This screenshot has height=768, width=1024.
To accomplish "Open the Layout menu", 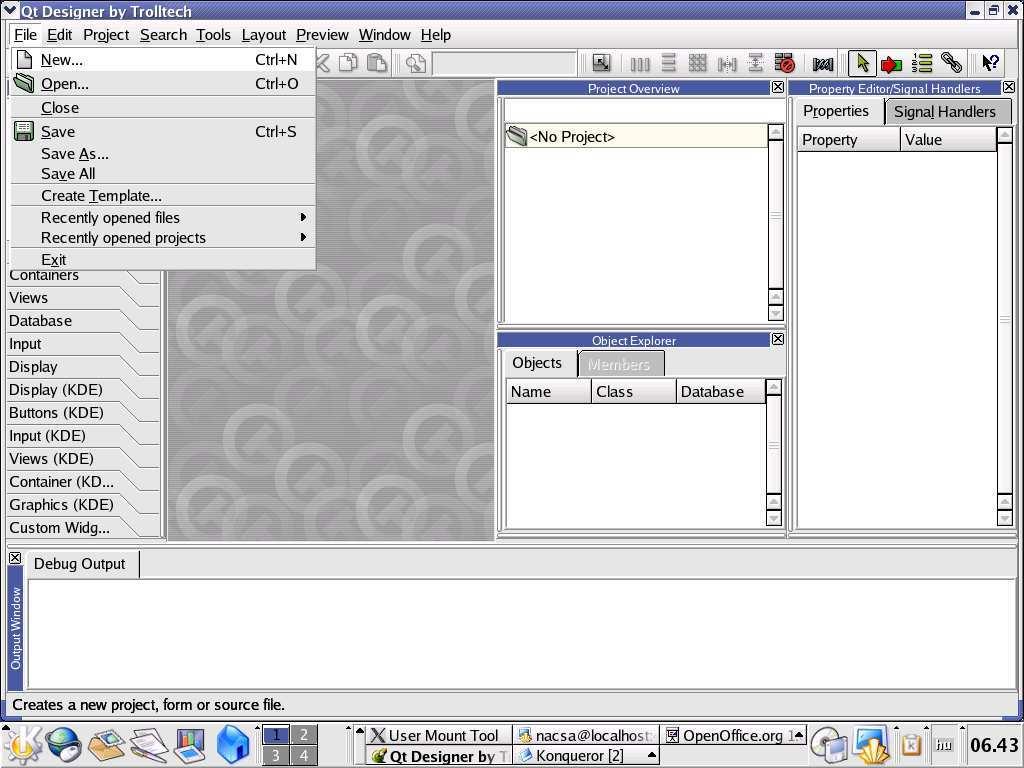I will (263, 35).
